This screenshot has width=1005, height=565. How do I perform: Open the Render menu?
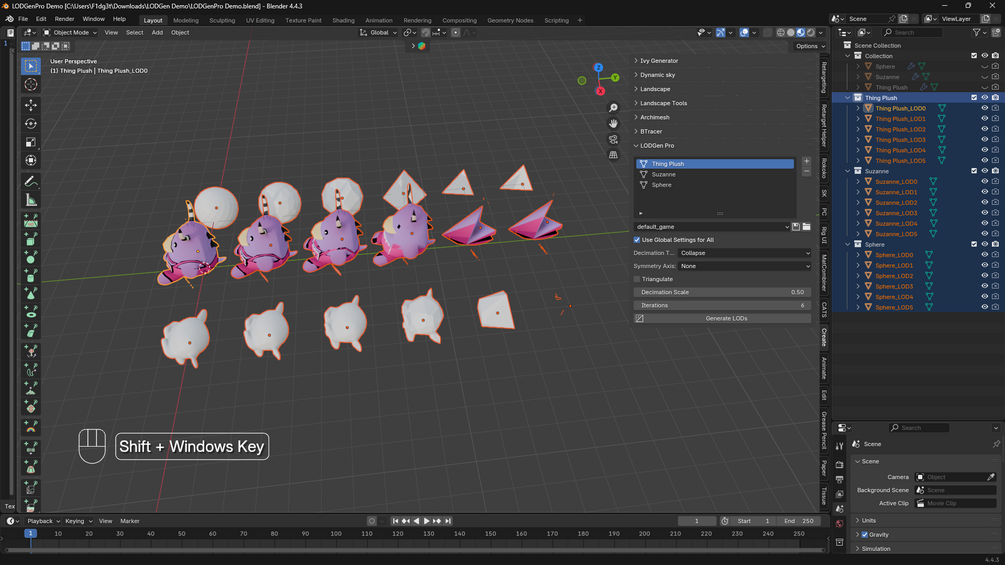(64, 19)
